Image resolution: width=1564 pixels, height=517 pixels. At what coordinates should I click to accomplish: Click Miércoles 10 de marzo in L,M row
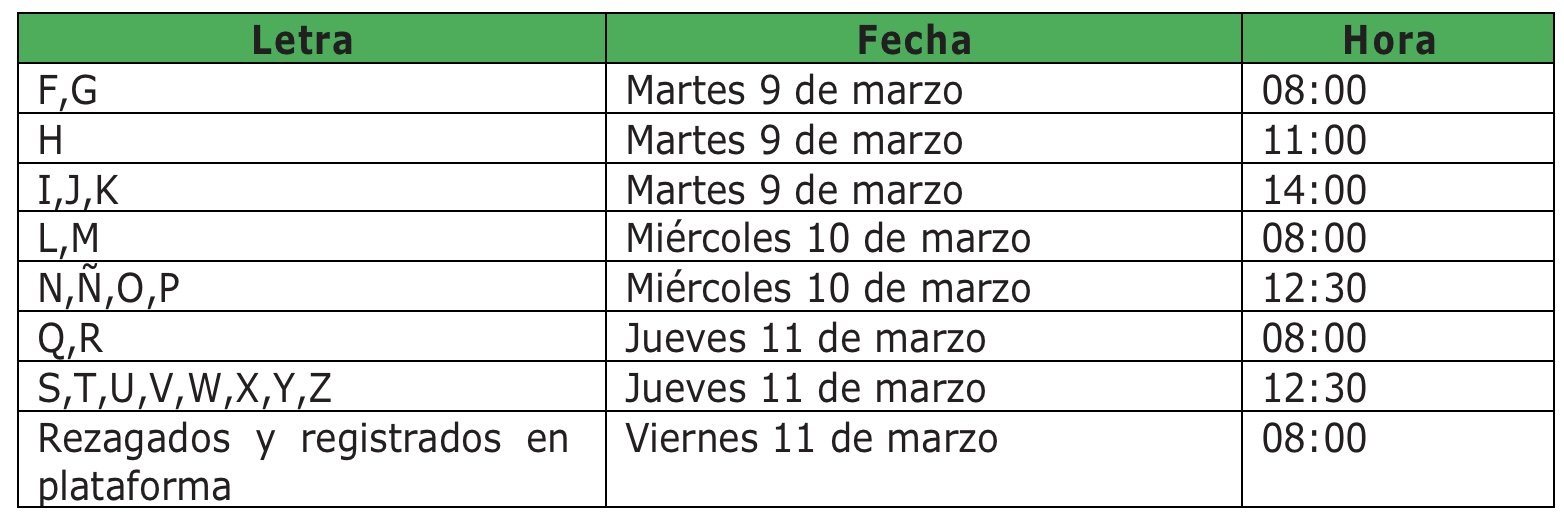924,239
